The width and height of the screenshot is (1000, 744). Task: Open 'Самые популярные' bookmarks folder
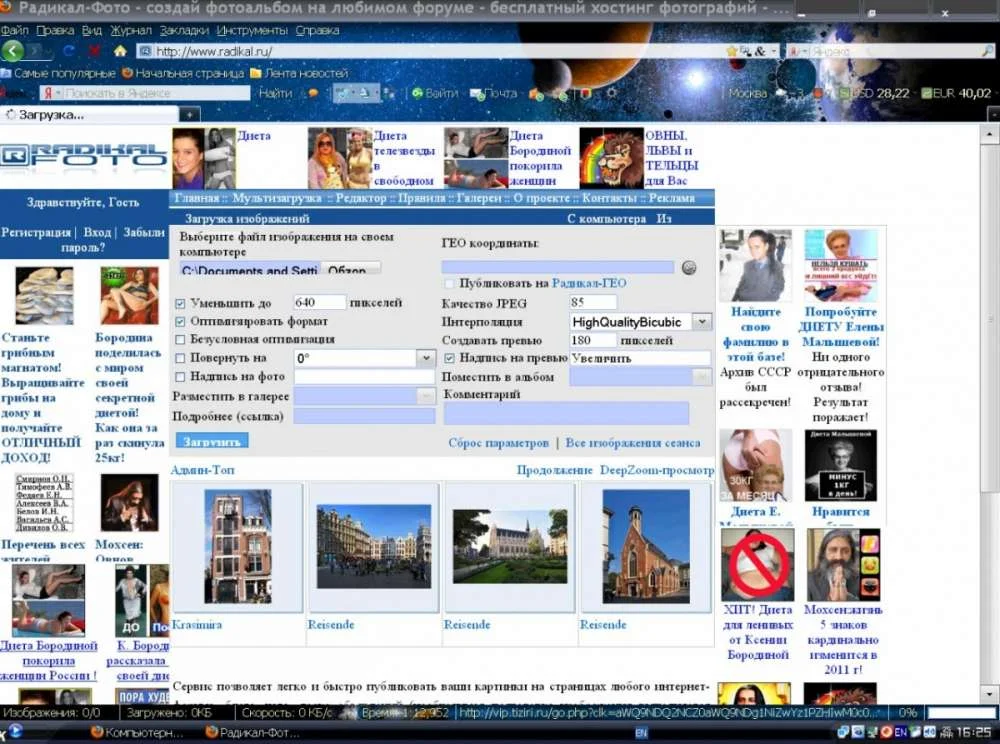[x=58, y=73]
